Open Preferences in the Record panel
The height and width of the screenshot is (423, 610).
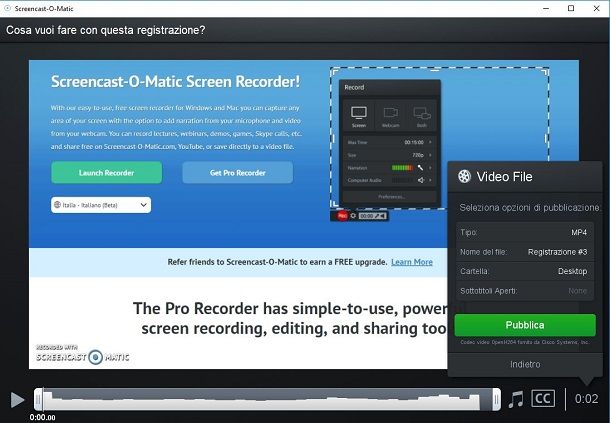(x=390, y=197)
